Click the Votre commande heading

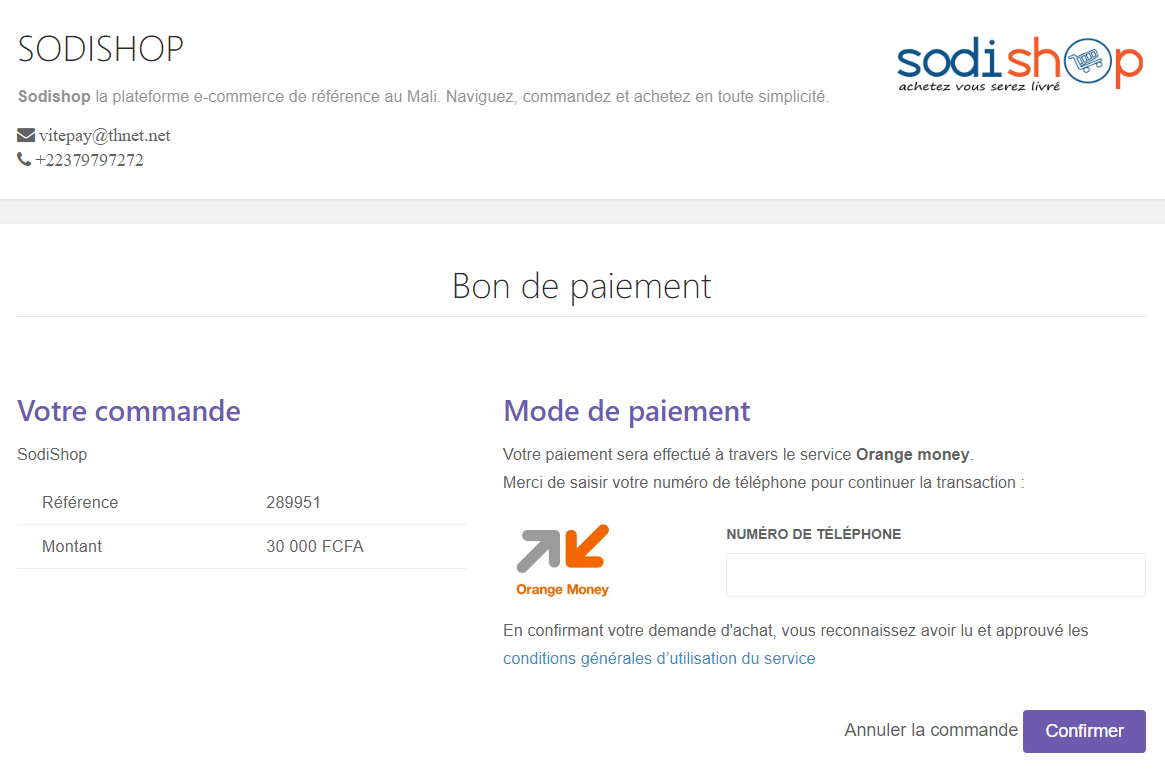(129, 411)
